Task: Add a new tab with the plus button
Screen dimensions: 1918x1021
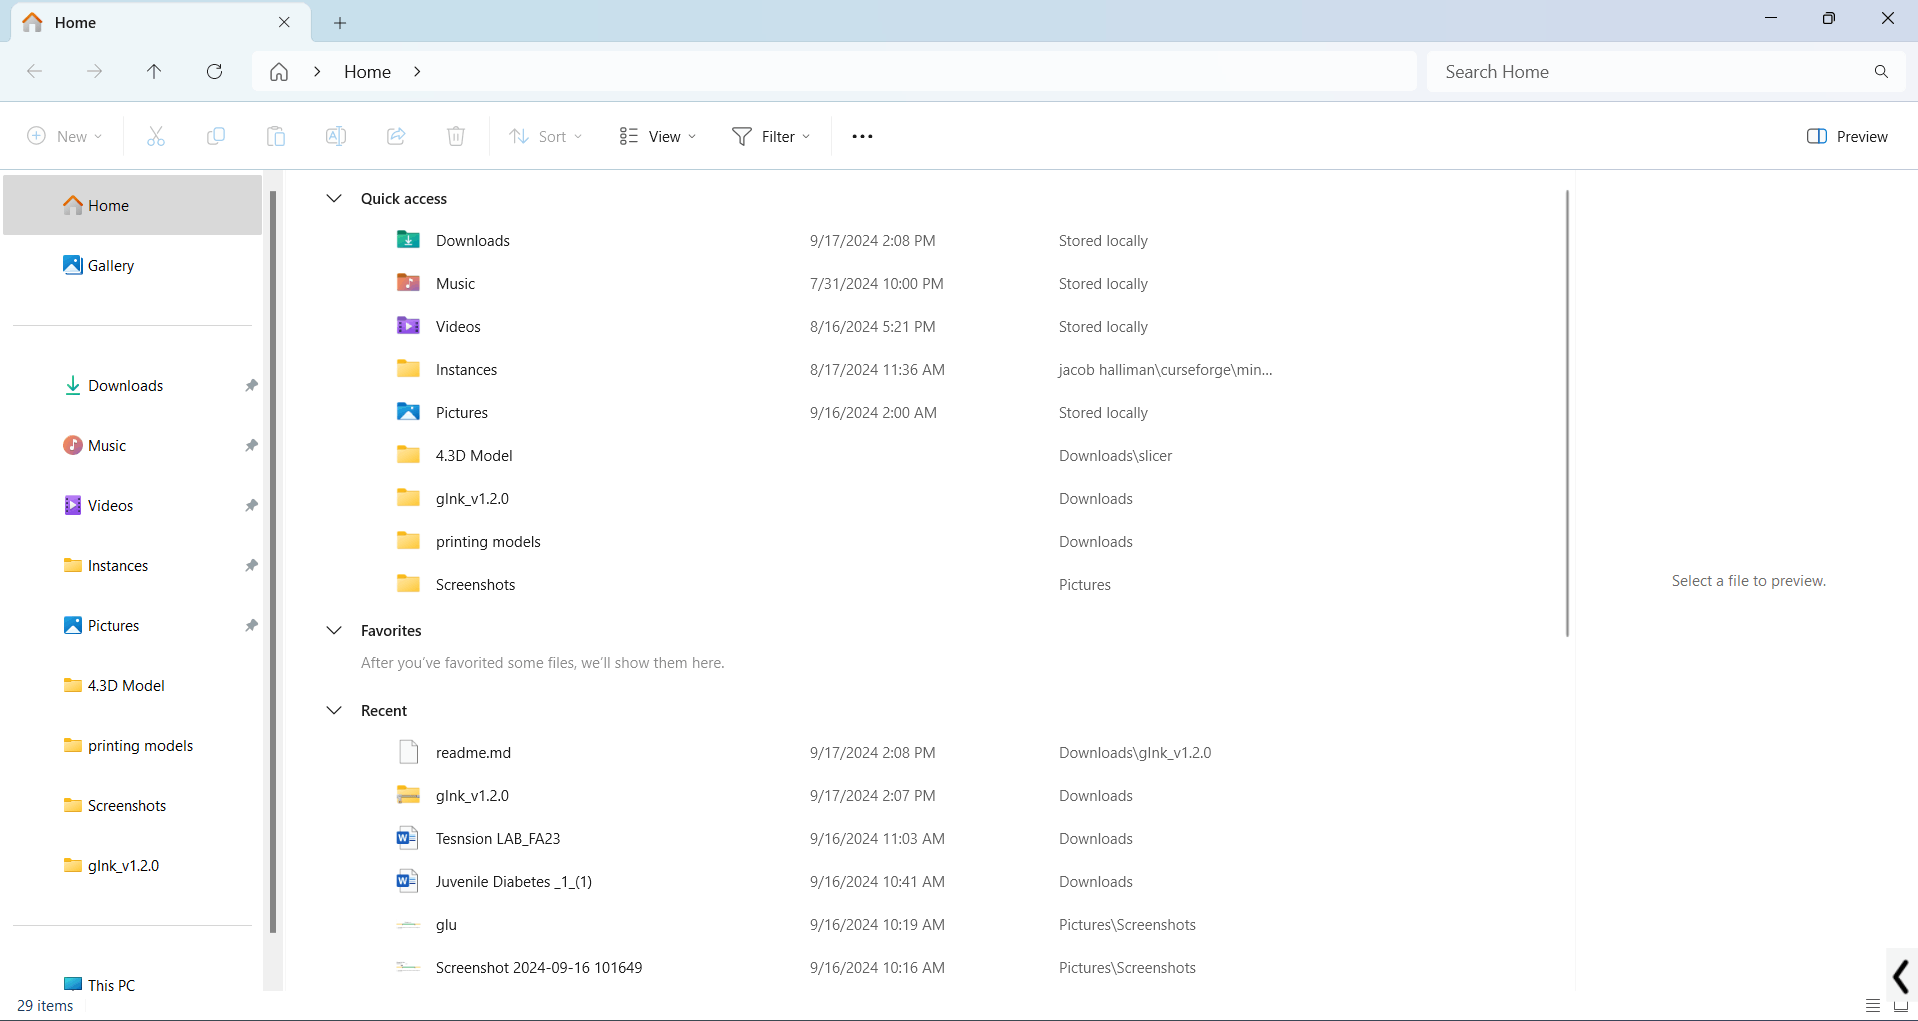Action: coord(340,22)
